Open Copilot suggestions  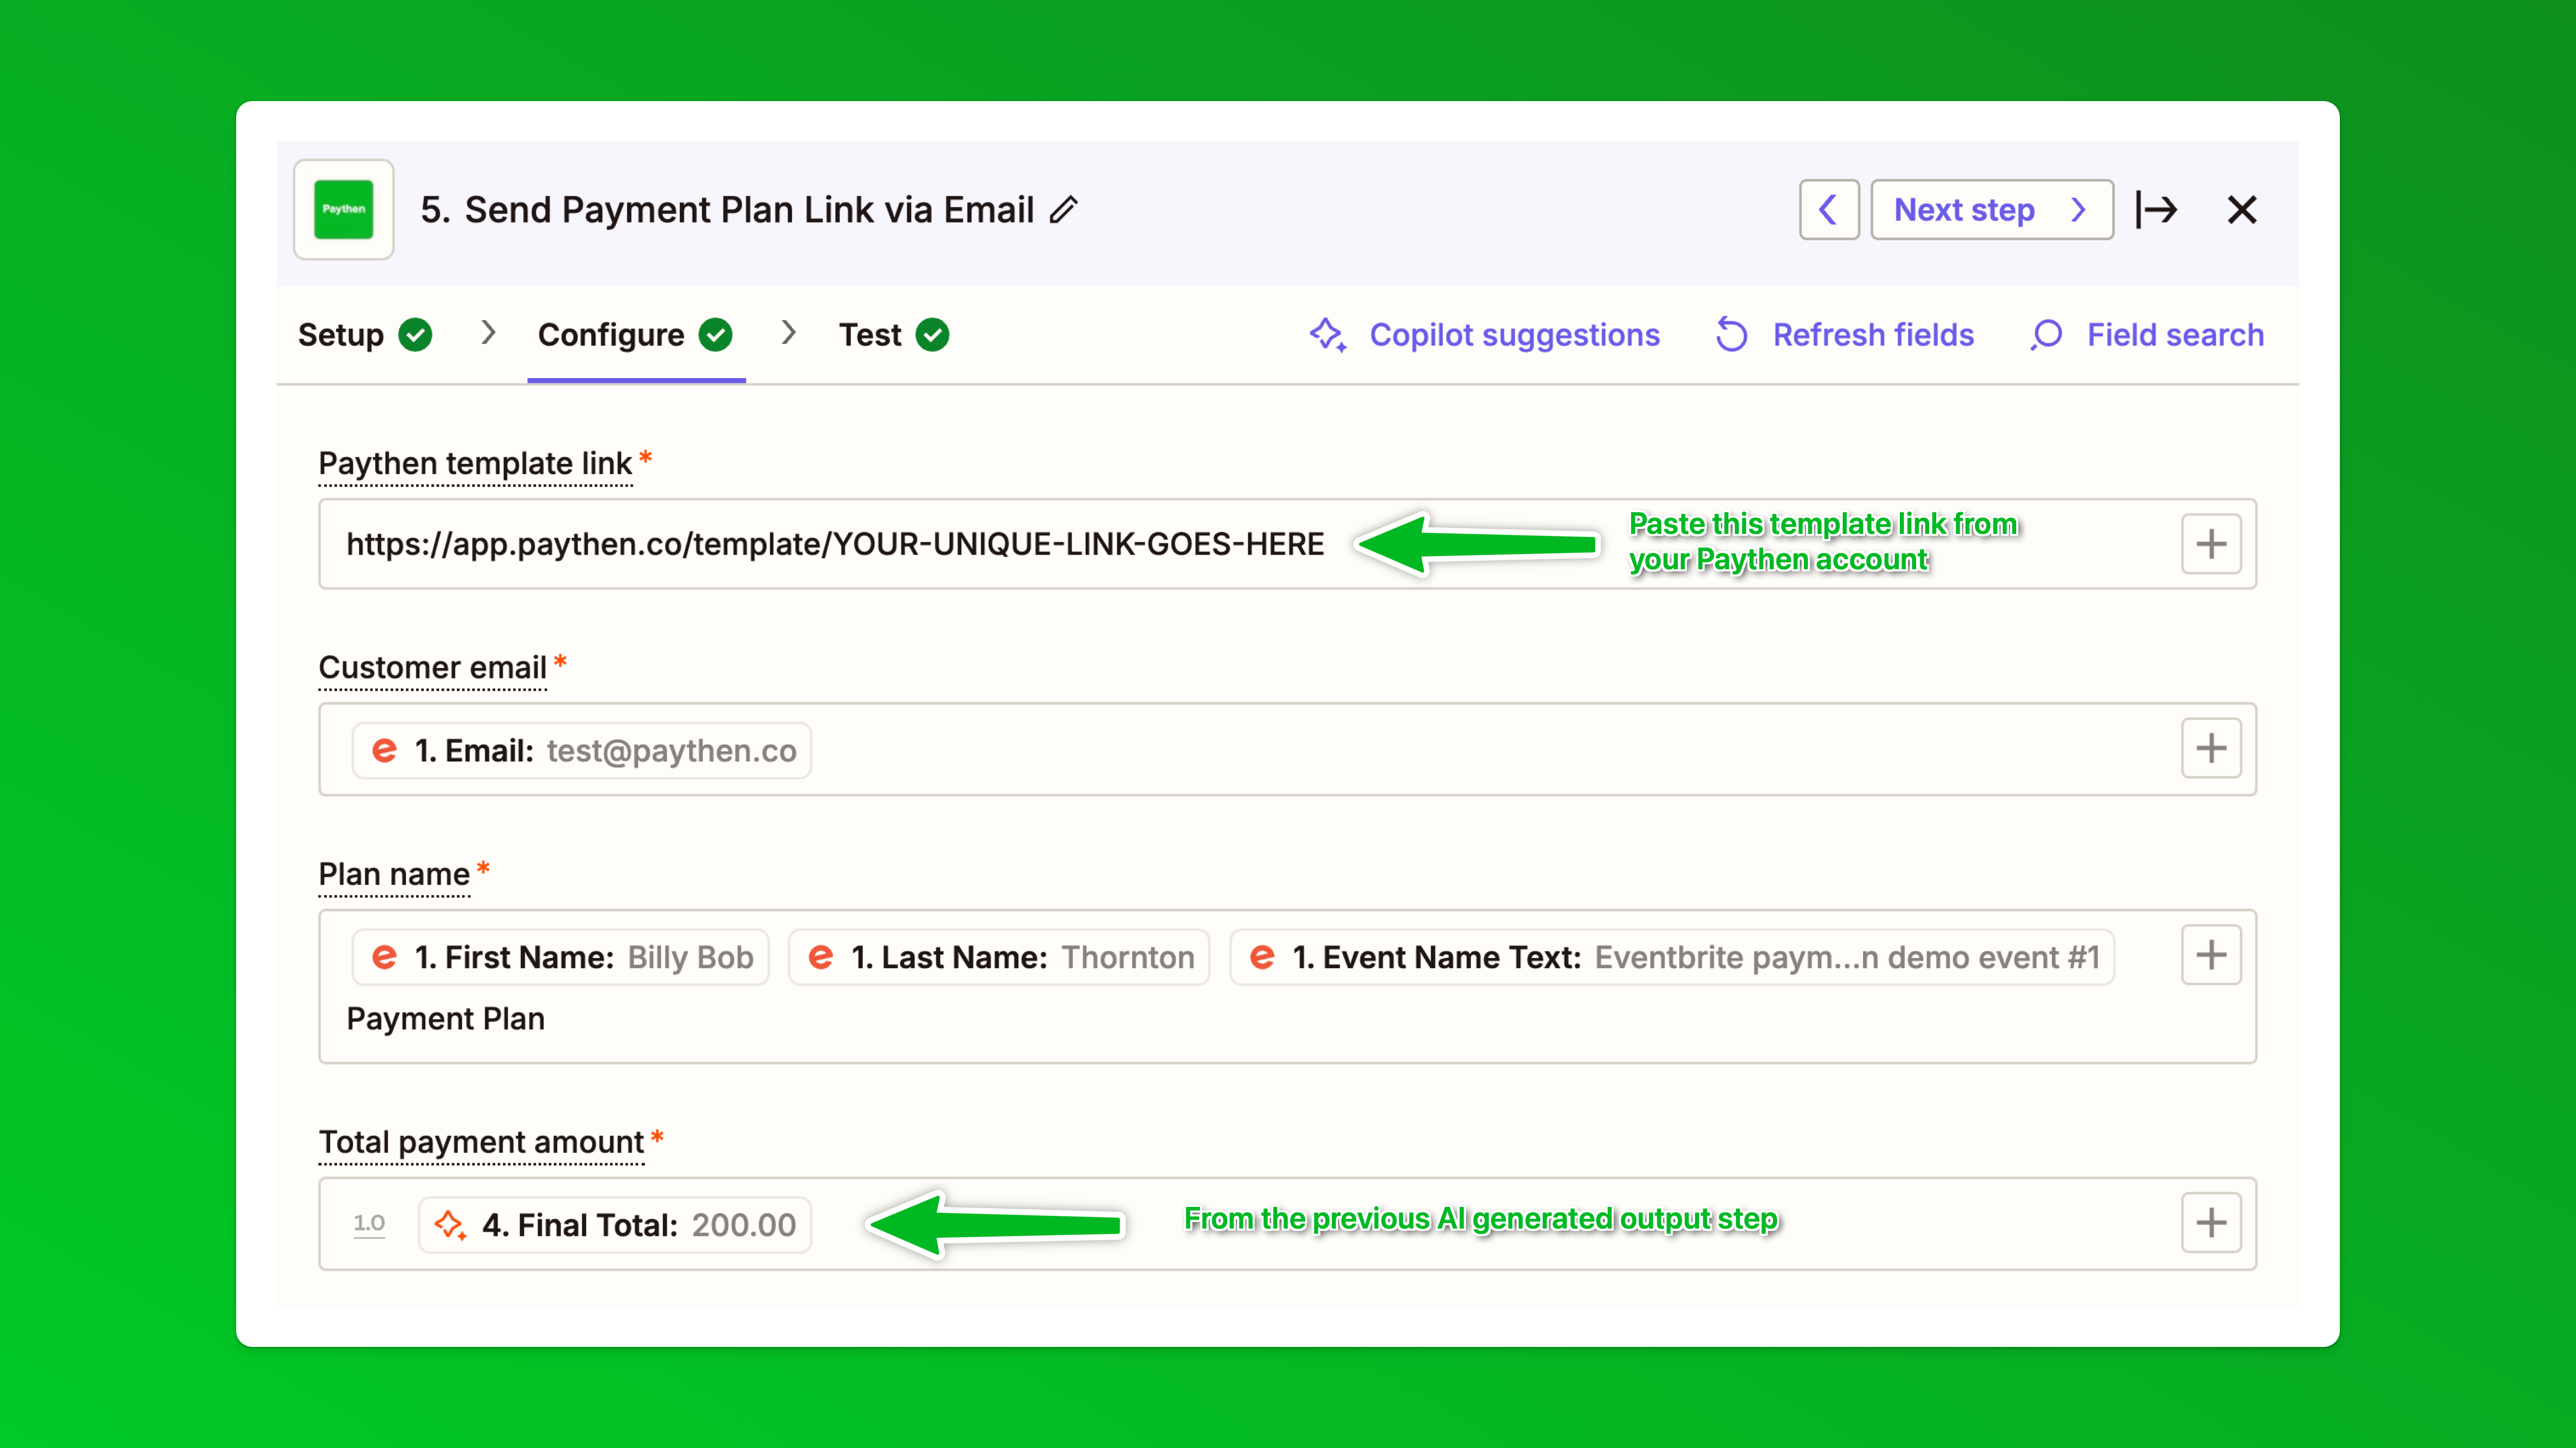1485,335
